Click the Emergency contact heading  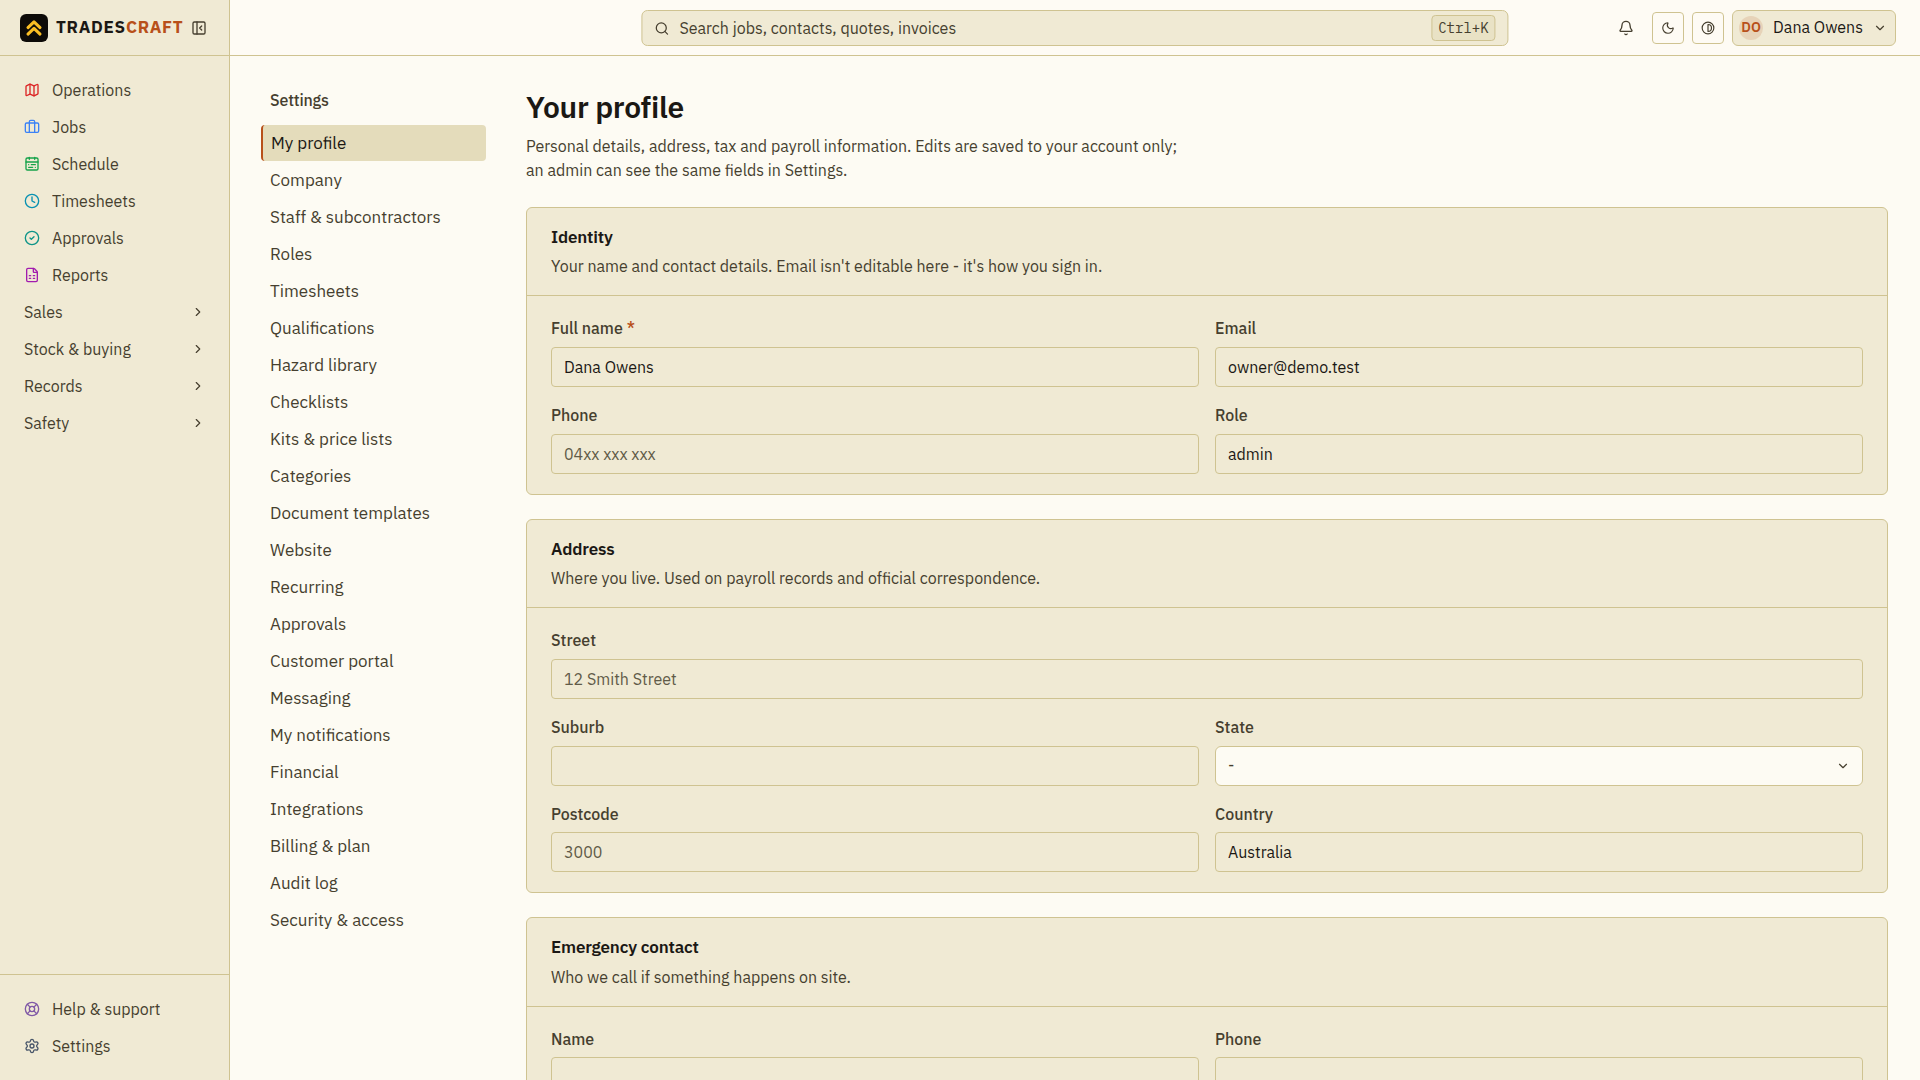[x=624, y=947]
